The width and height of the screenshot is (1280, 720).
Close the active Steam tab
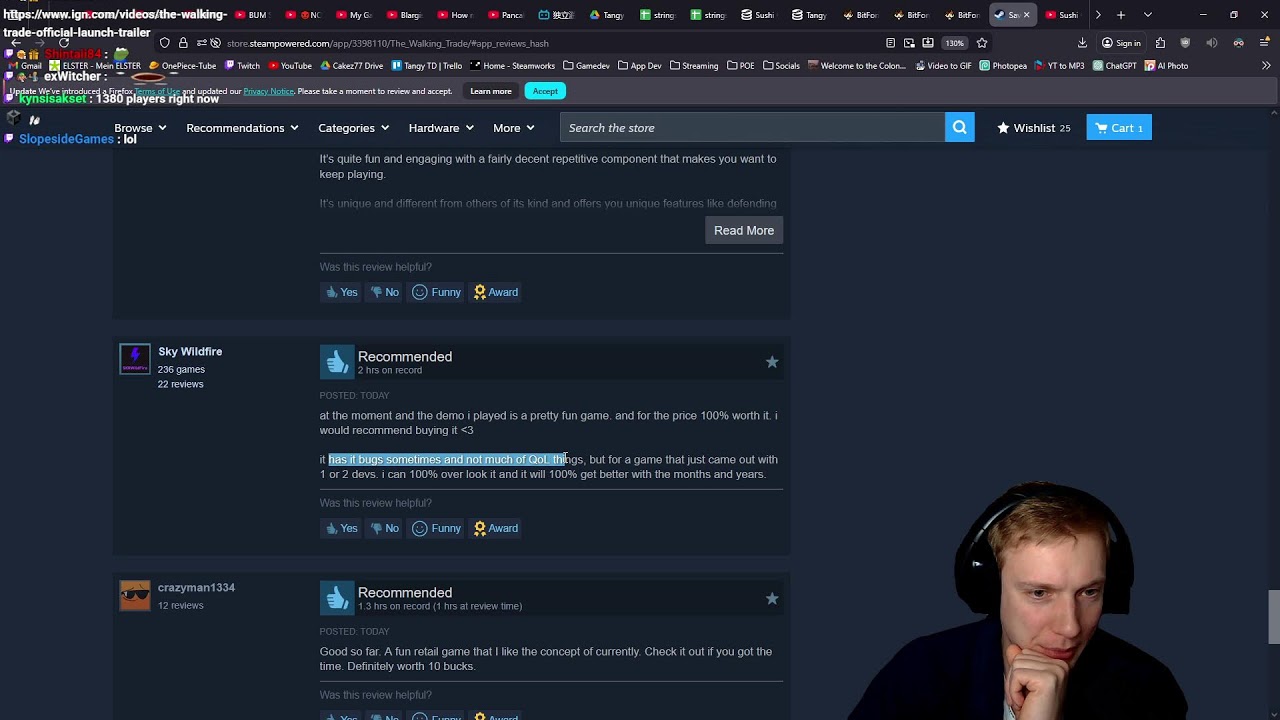1026,15
